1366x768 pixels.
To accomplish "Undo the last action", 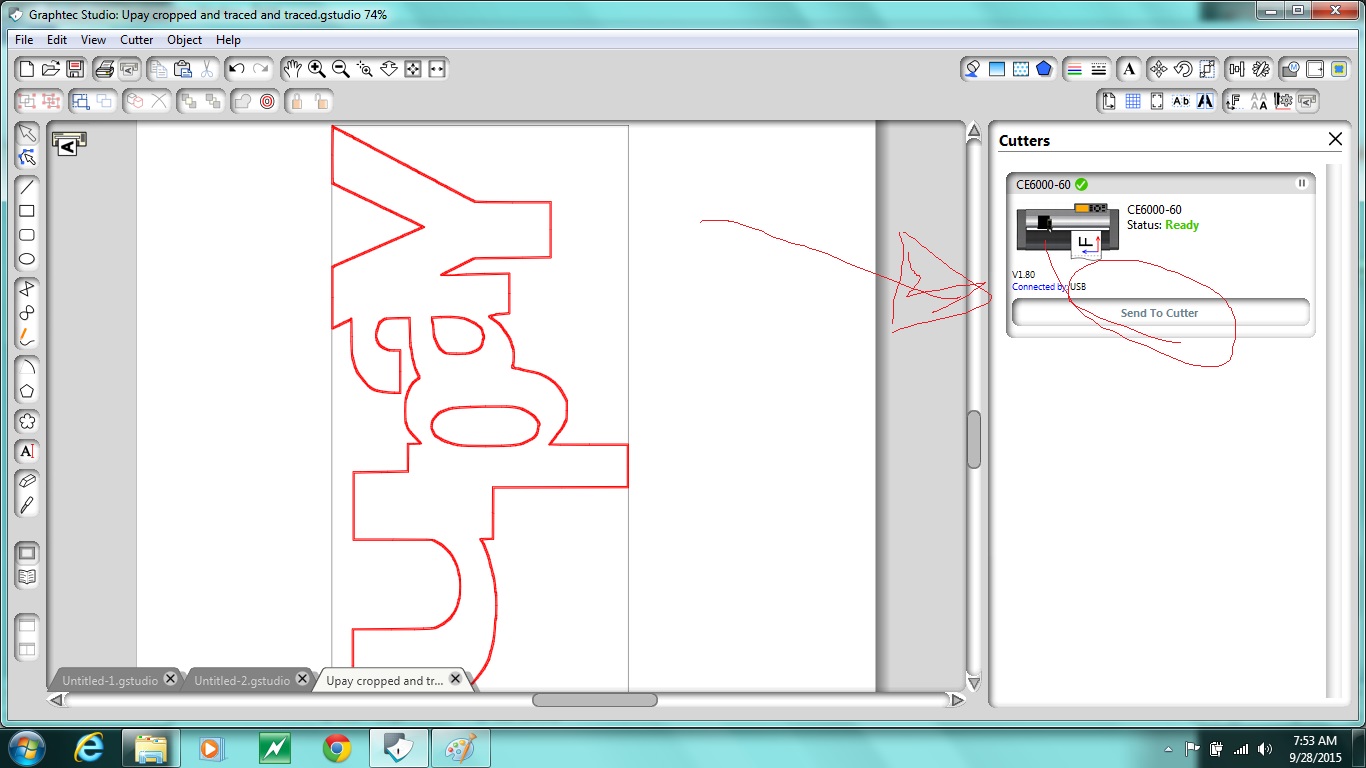I will [x=237, y=69].
